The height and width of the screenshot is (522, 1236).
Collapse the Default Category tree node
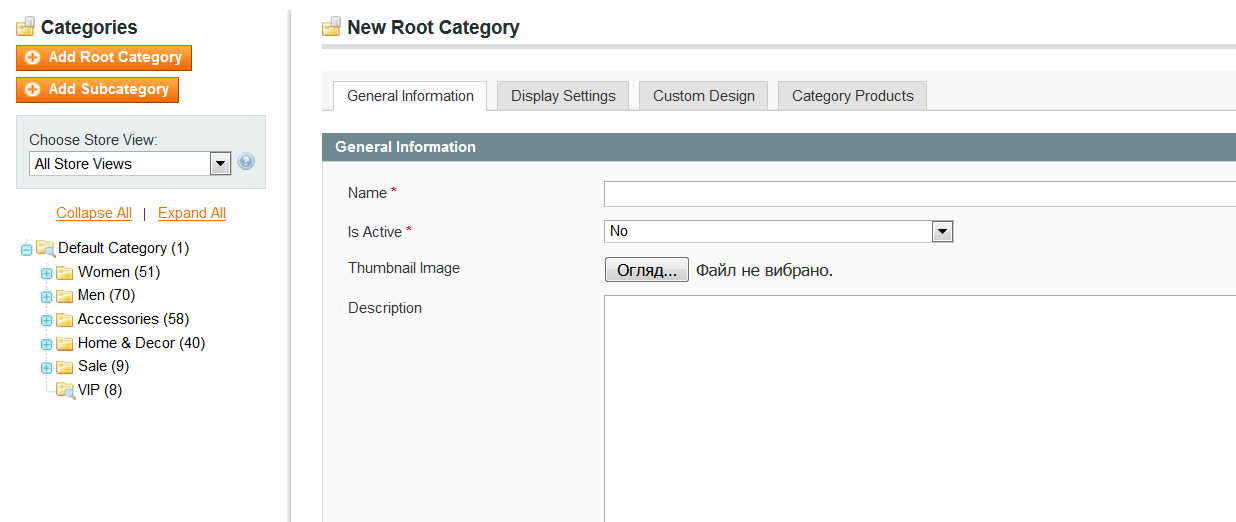click(26, 249)
